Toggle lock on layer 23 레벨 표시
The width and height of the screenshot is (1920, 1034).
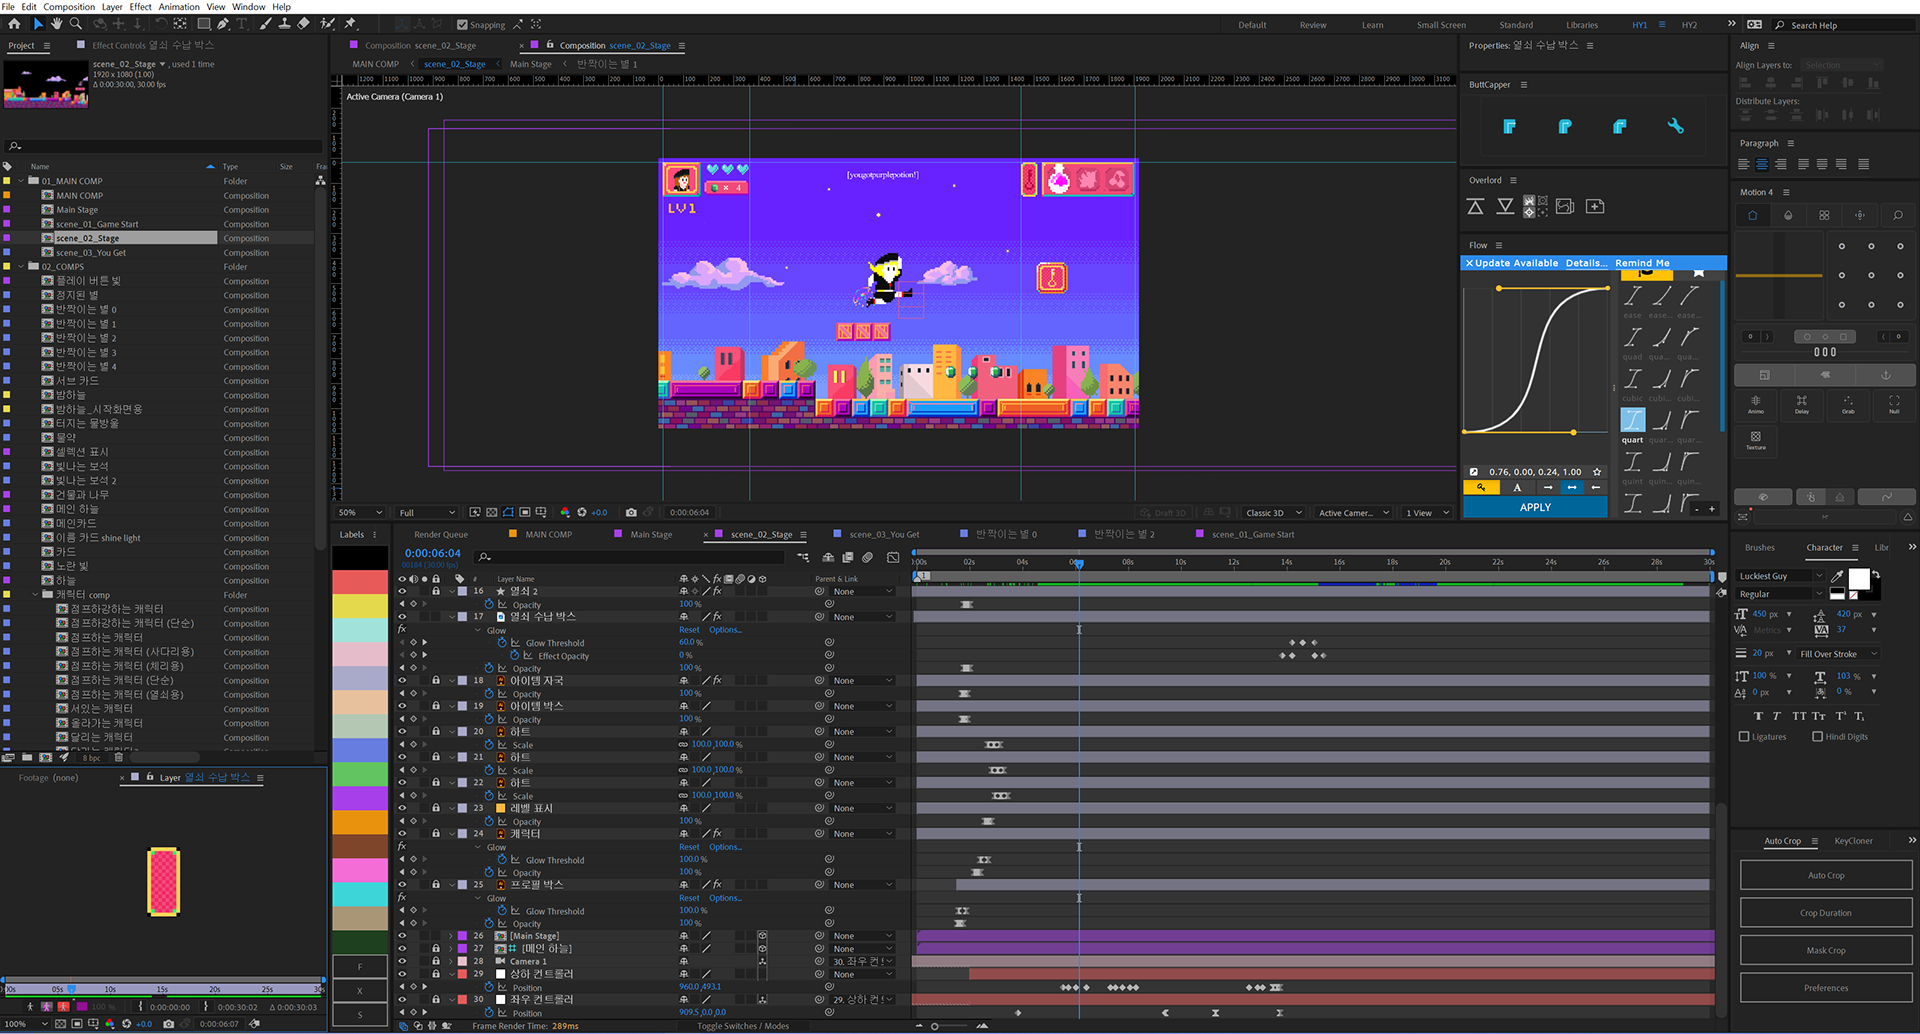point(436,808)
